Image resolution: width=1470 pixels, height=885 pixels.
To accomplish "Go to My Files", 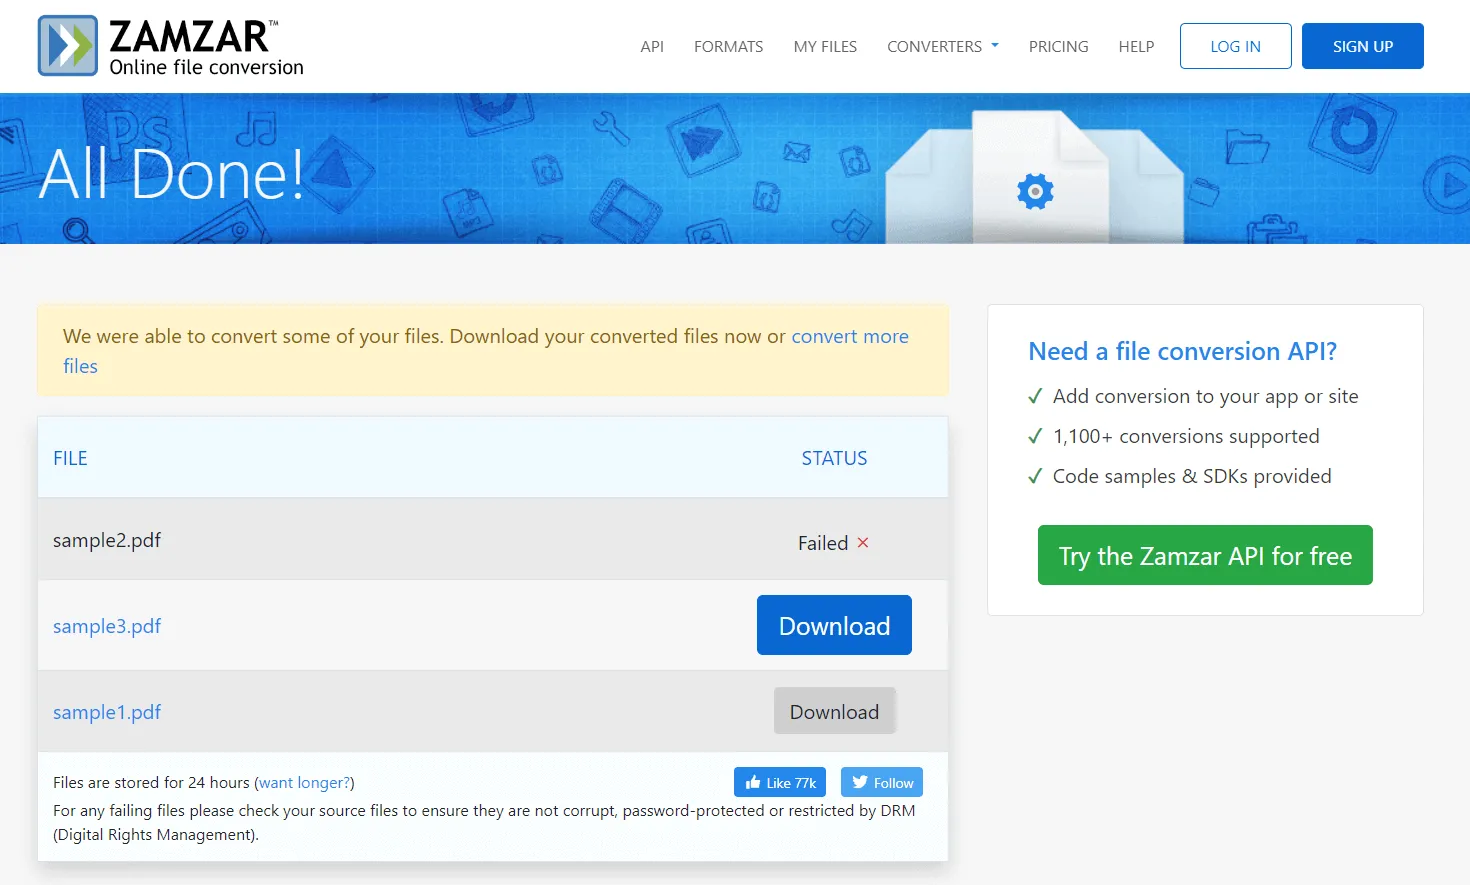I will coord(825,47).
